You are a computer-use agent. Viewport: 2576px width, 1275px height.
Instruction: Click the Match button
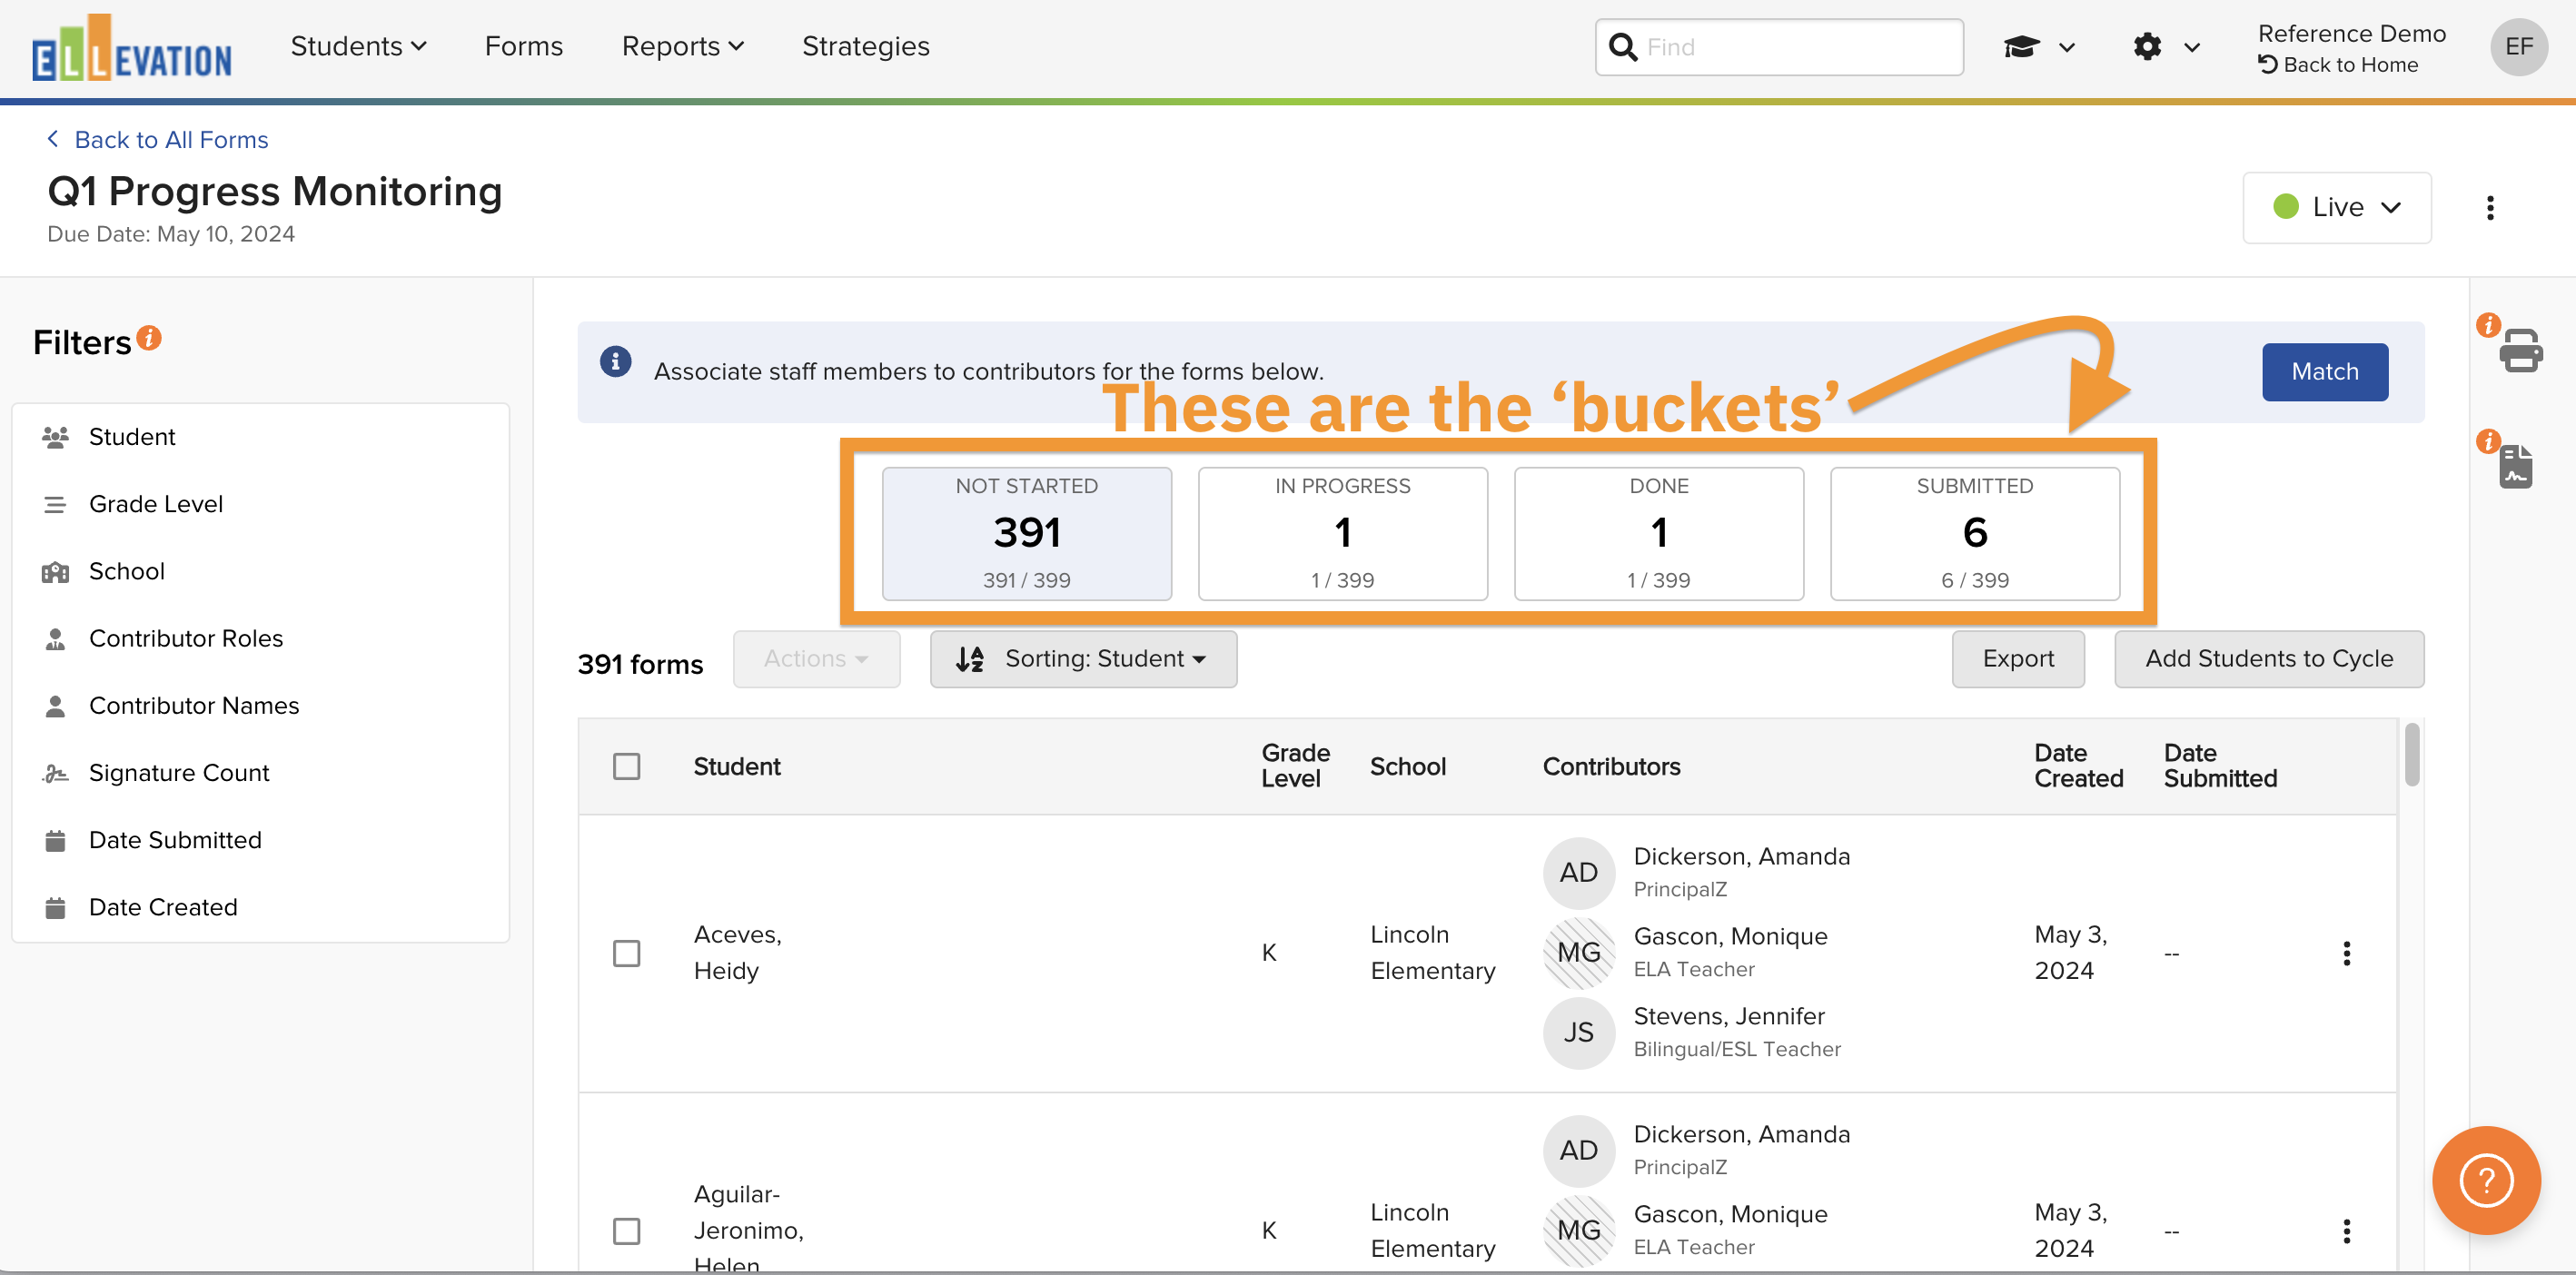pyautogui.click(x=2324, y=372)
